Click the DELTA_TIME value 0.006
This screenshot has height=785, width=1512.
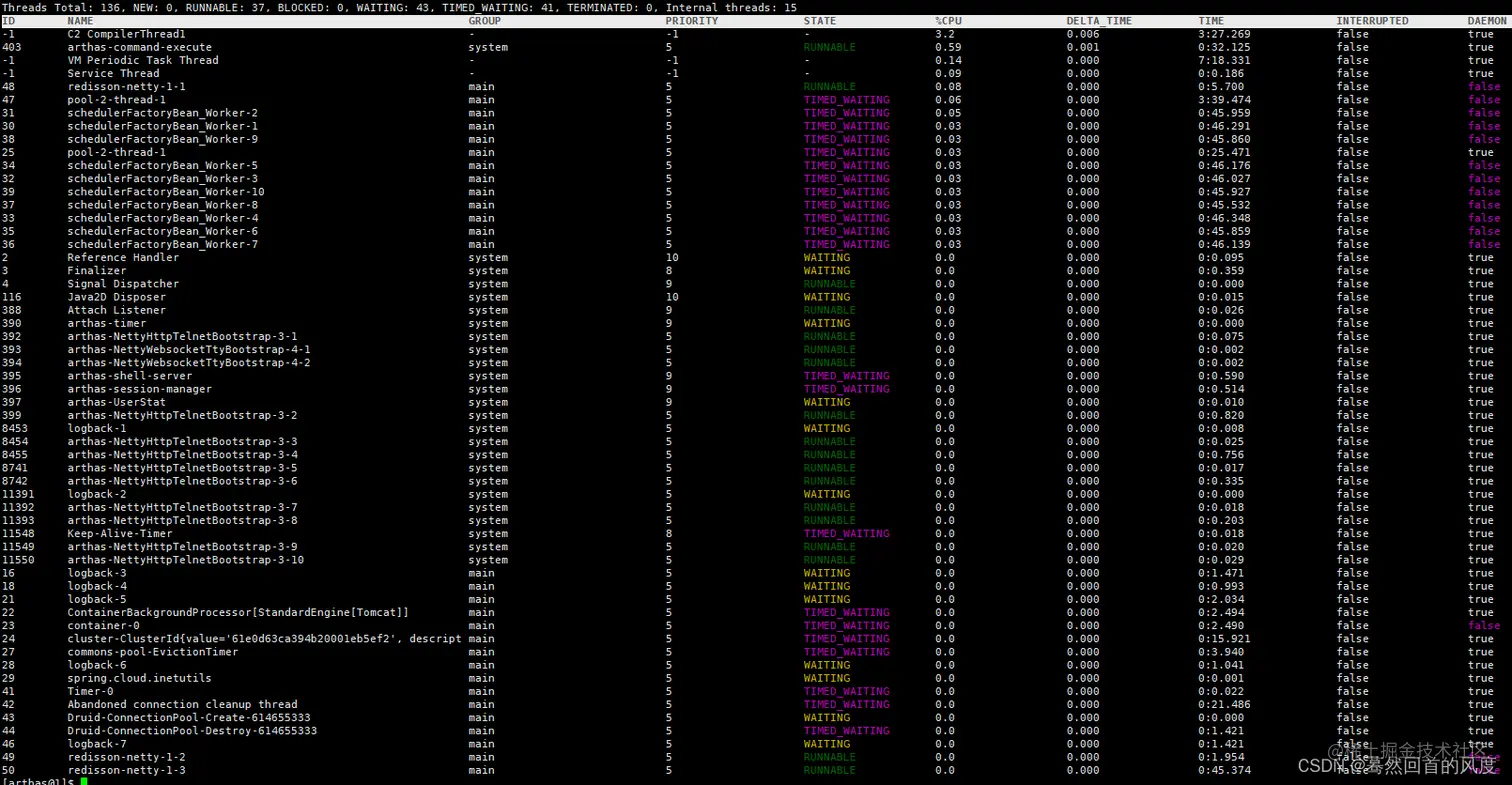pyautogui.click(x=1083, y=34)
